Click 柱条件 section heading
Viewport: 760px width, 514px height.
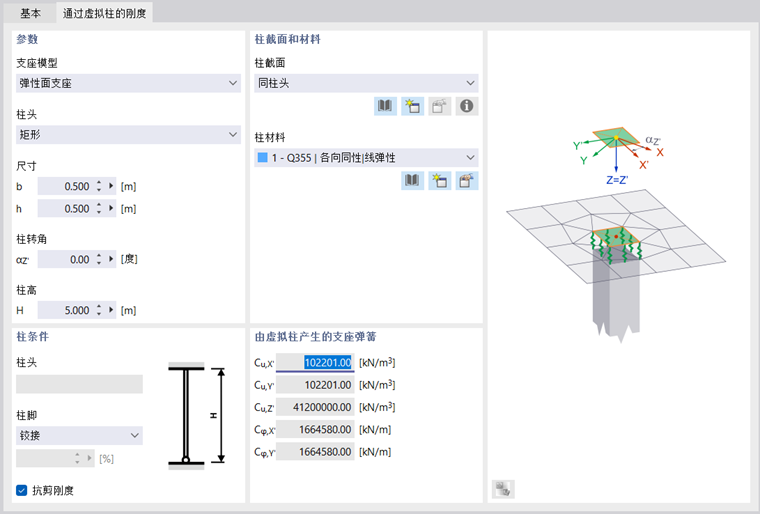click(x=32, y=337)
